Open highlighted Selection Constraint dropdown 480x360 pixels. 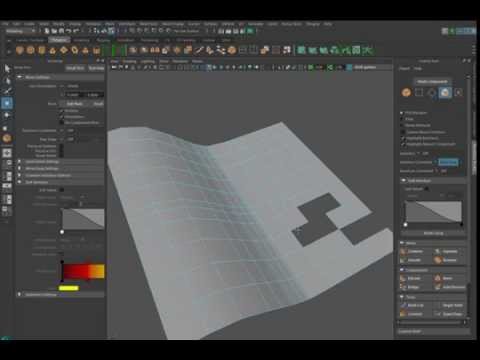pyautogui.click(x=448, y=162)
